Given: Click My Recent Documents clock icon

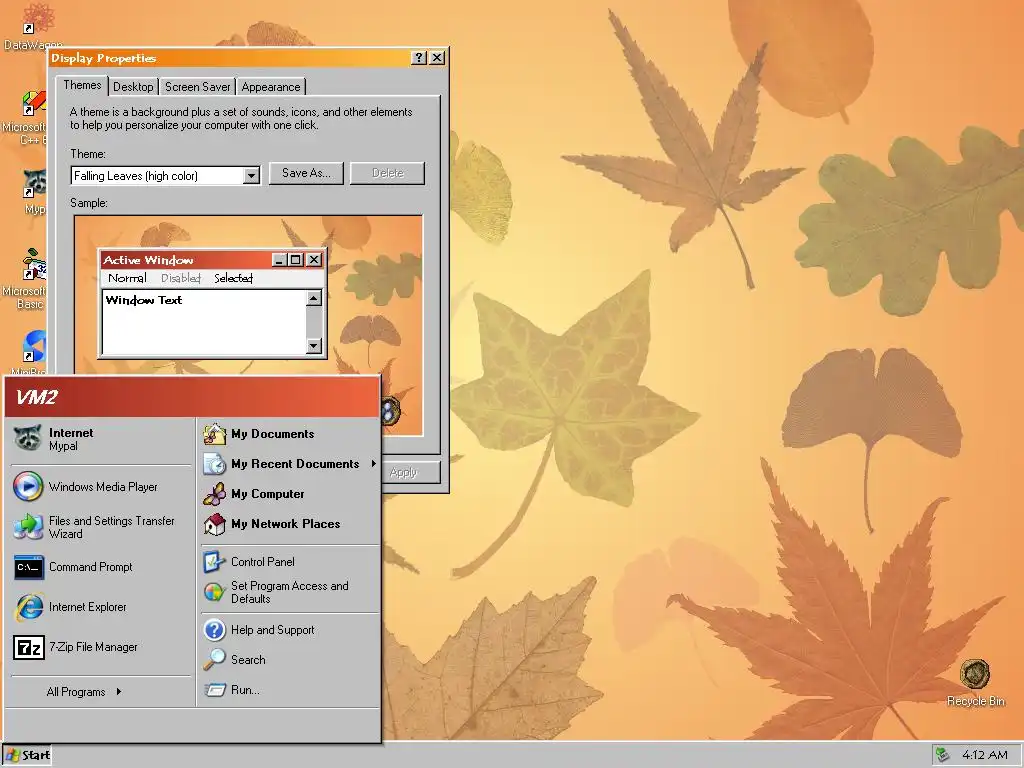Looking at the screenshot, I should (x=214, y=464).
